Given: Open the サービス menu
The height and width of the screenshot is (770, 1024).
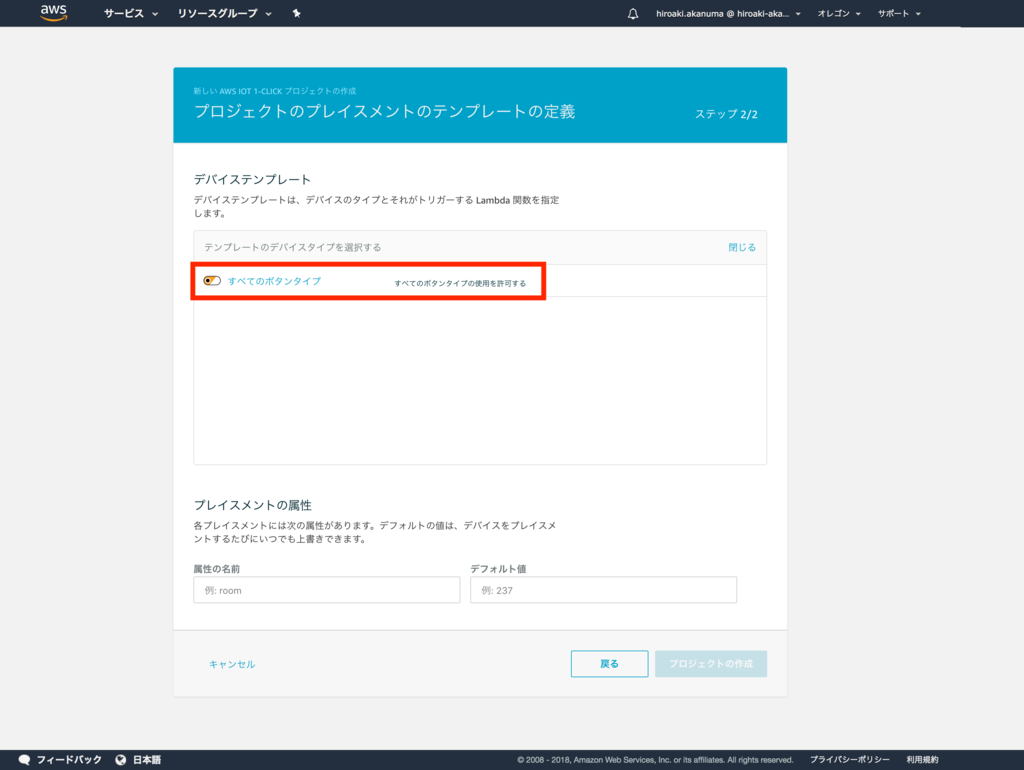Looking at the screenshot, I should [125, 13].
